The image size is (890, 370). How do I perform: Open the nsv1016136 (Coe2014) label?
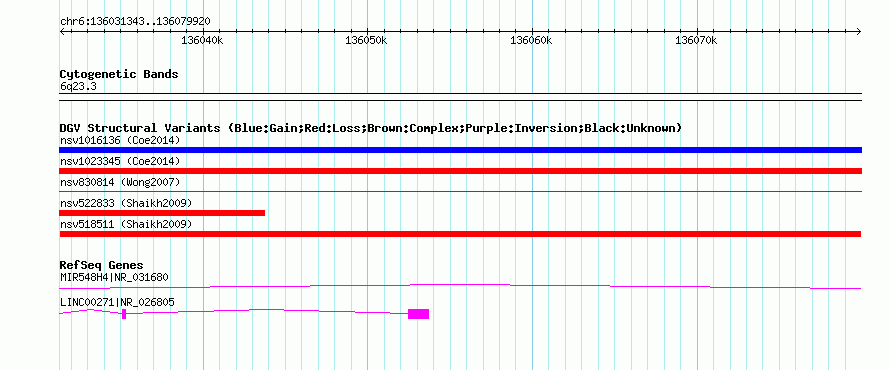(120, 140)
